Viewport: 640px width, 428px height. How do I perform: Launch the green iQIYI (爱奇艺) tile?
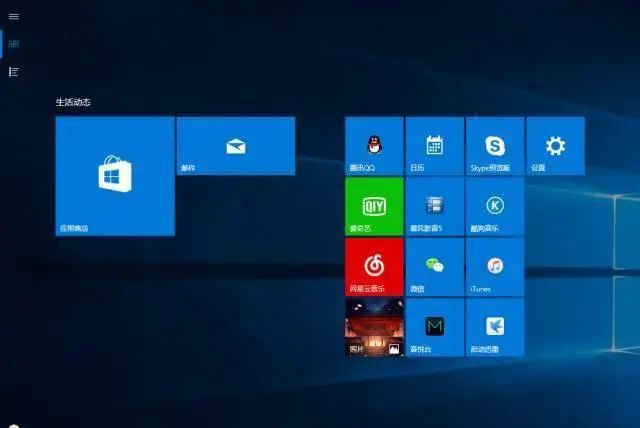pos(374,206)
